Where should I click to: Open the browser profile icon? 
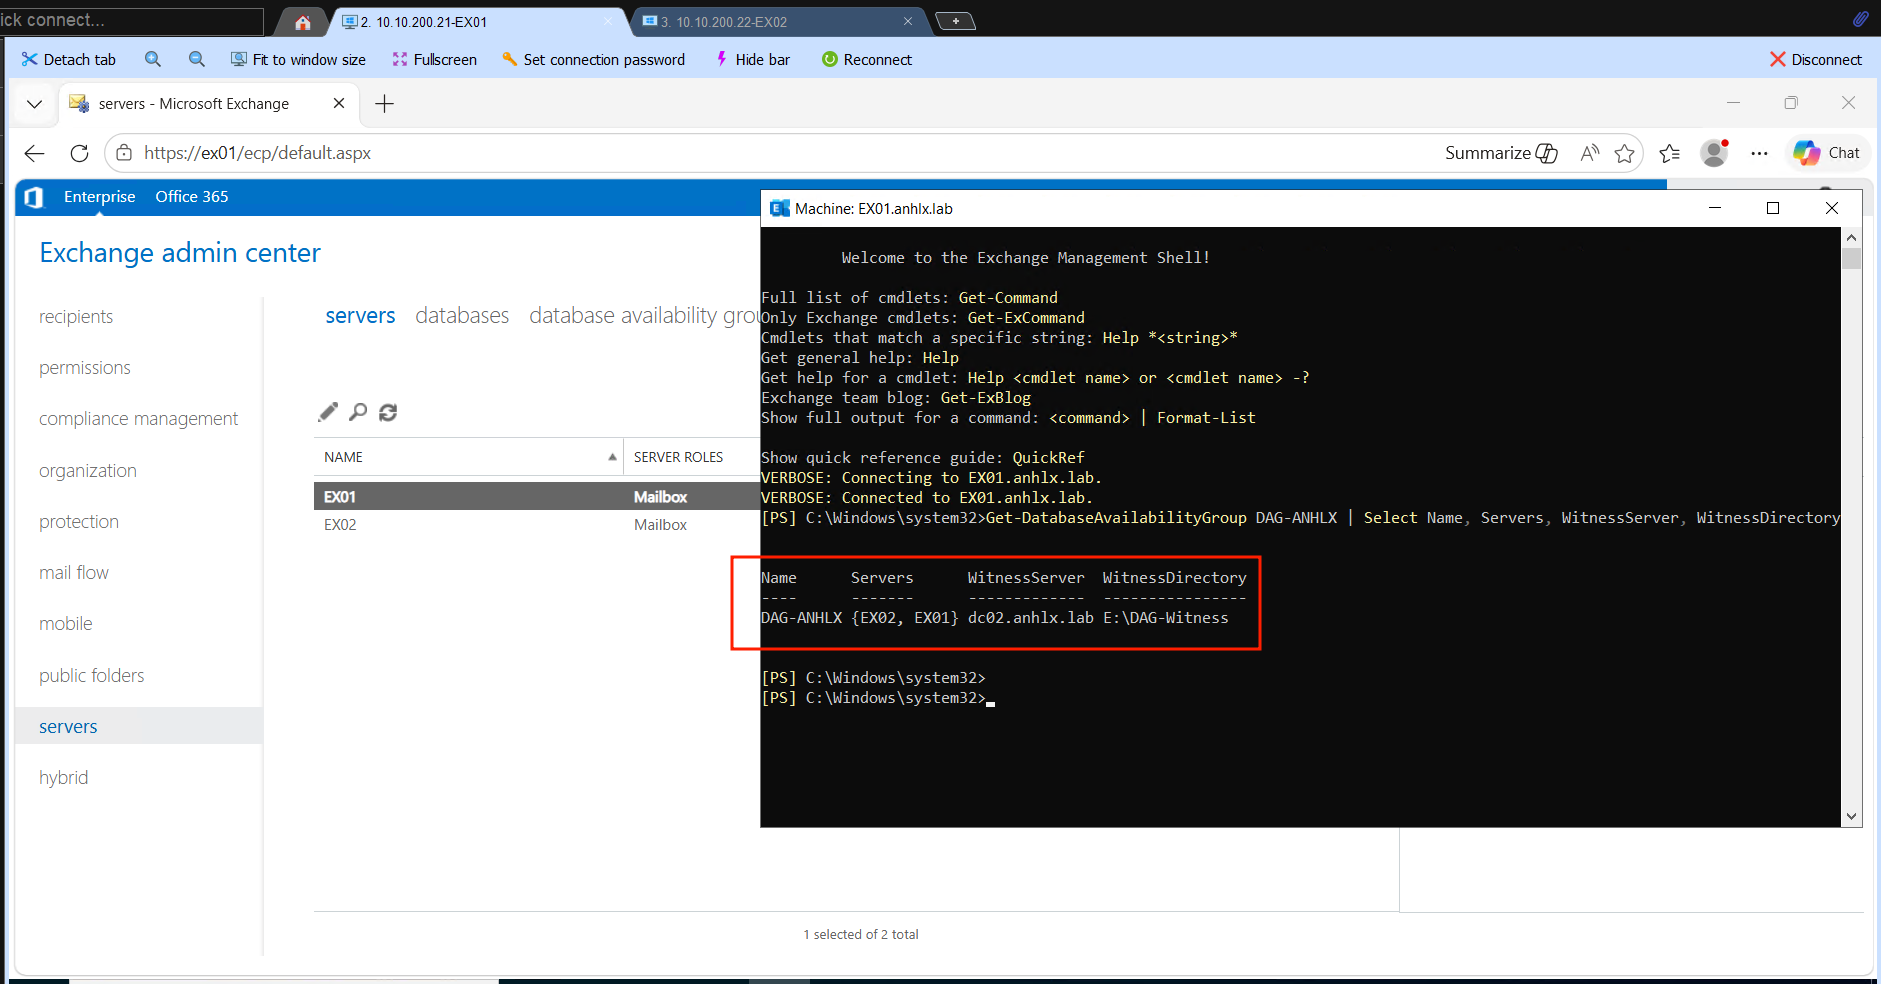(1715, 153)
